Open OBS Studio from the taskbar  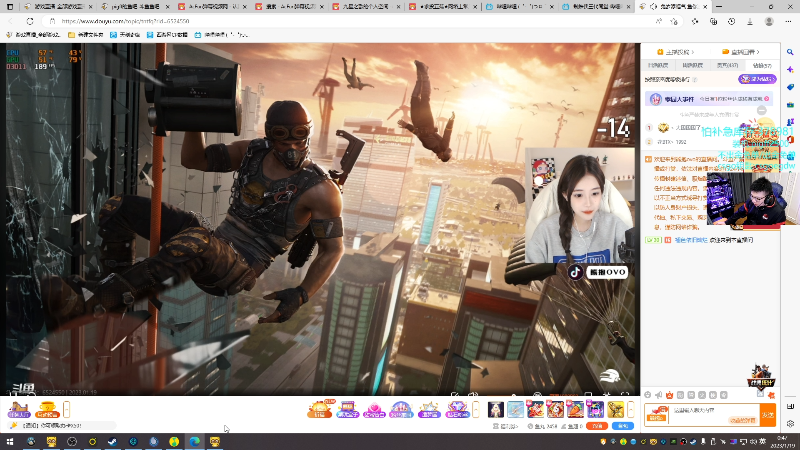click(72, 441)
